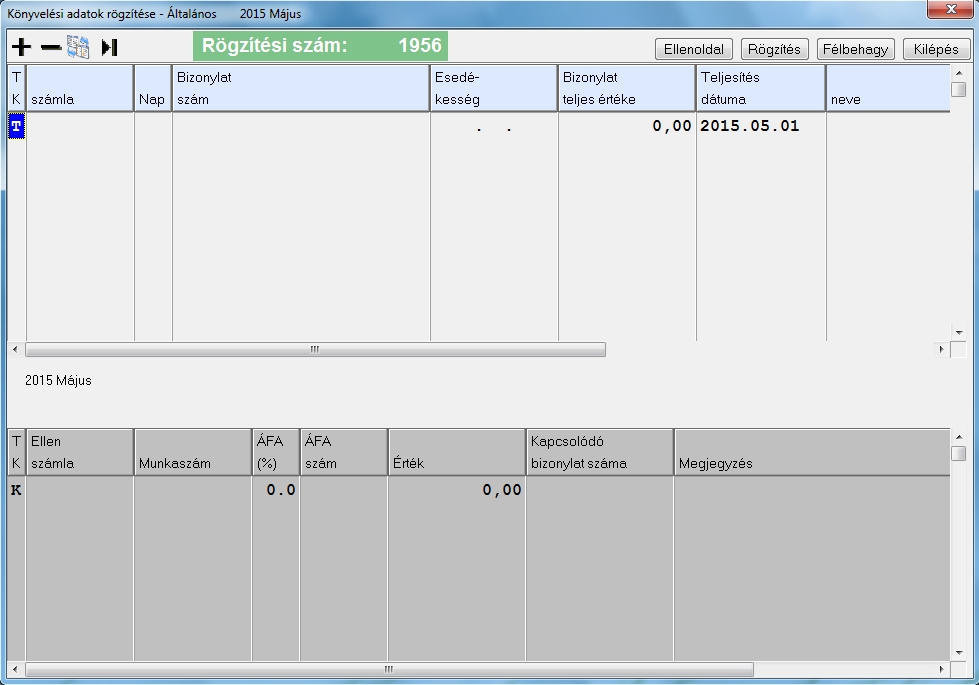
Task: Click the upper grid horizontal scrollbar thumb
Action: 315,350
